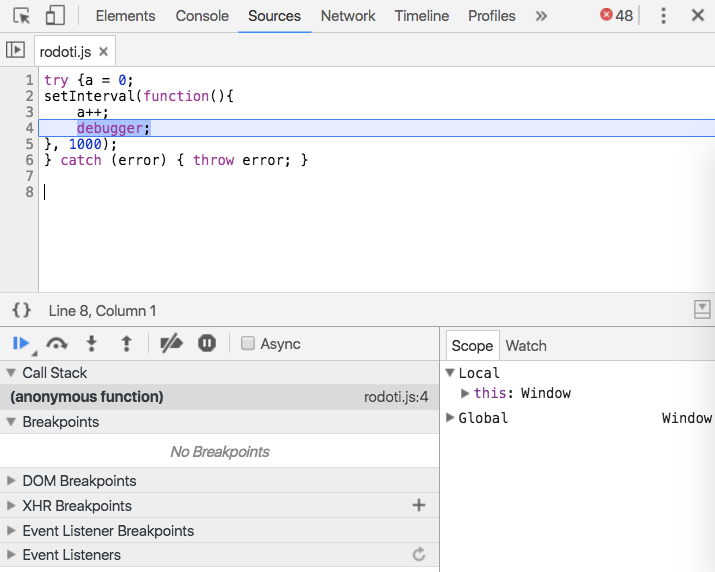Viewport: 715px width, 572px height.
Task: Click the setInterval call in code
Action: [x=89, y=96]
